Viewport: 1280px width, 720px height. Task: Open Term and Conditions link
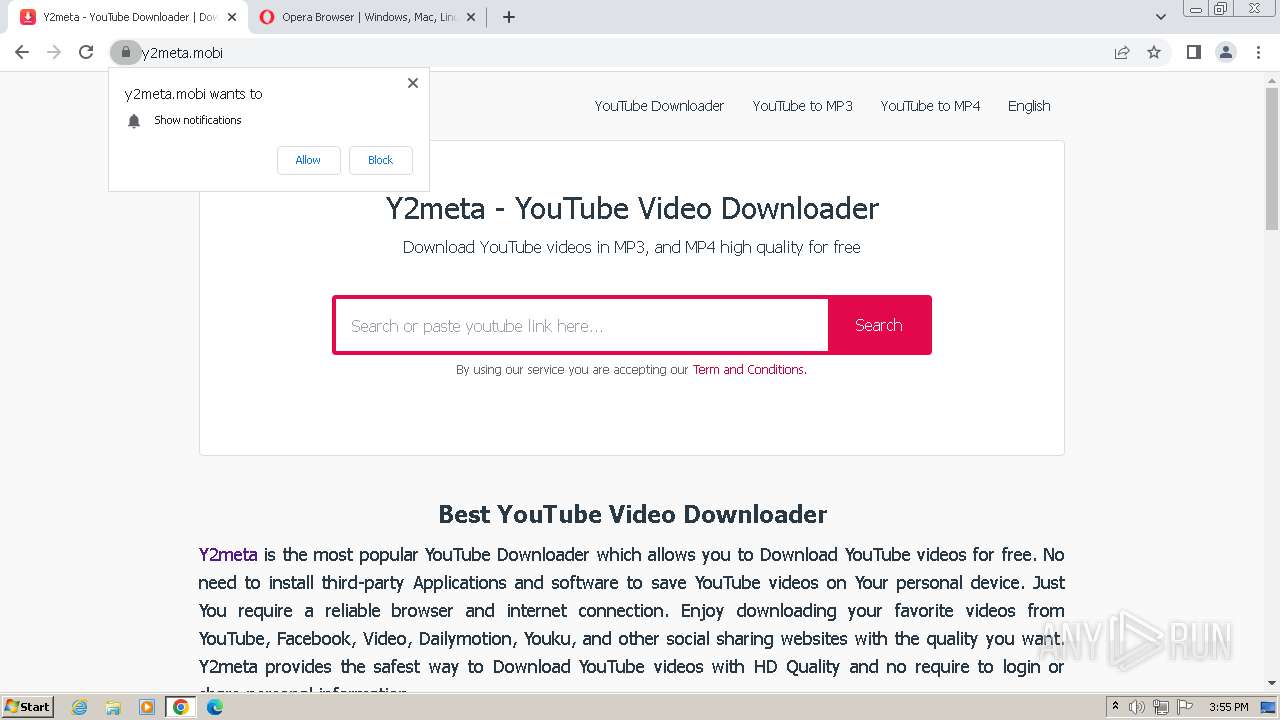pyautogui.click(x=749, y=369)
